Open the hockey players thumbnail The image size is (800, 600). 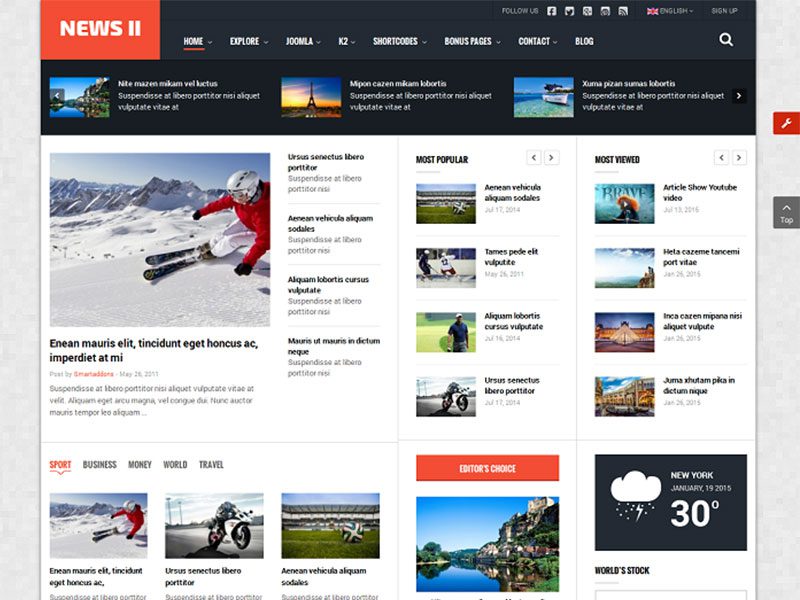tap(446, 268)
